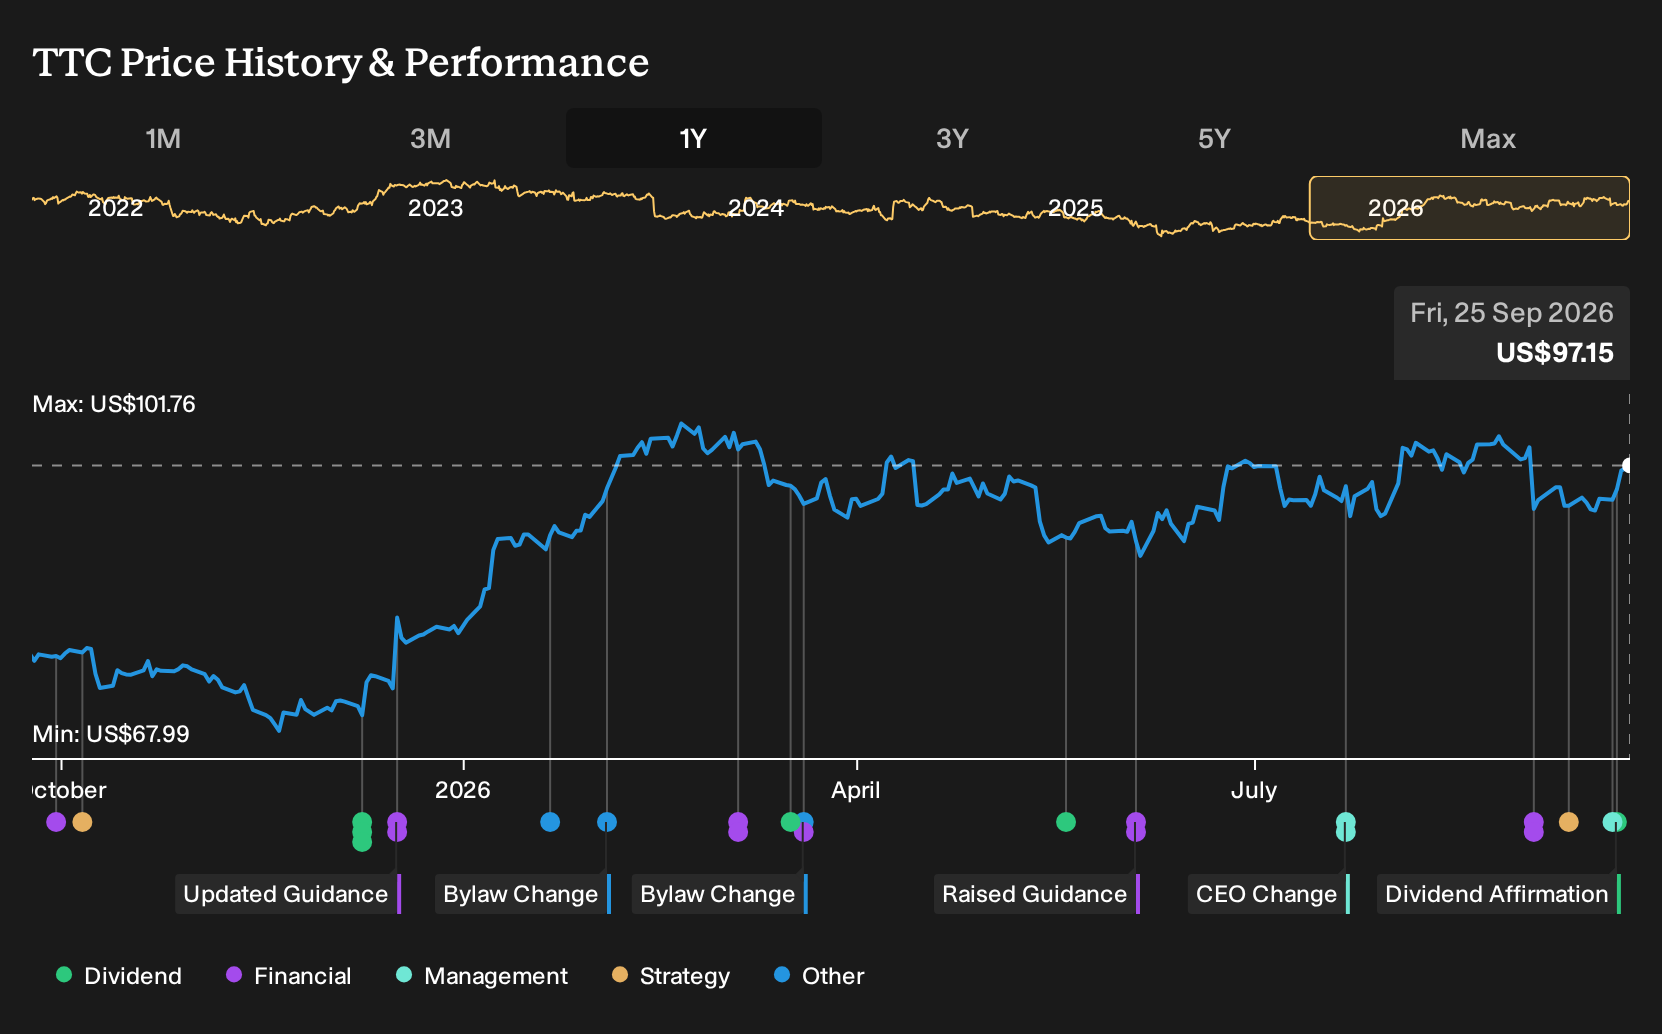Click the Fri, 25 Sep 2026 date tooltip
The image size is (1662, 1034).
tap(1512, 313)
